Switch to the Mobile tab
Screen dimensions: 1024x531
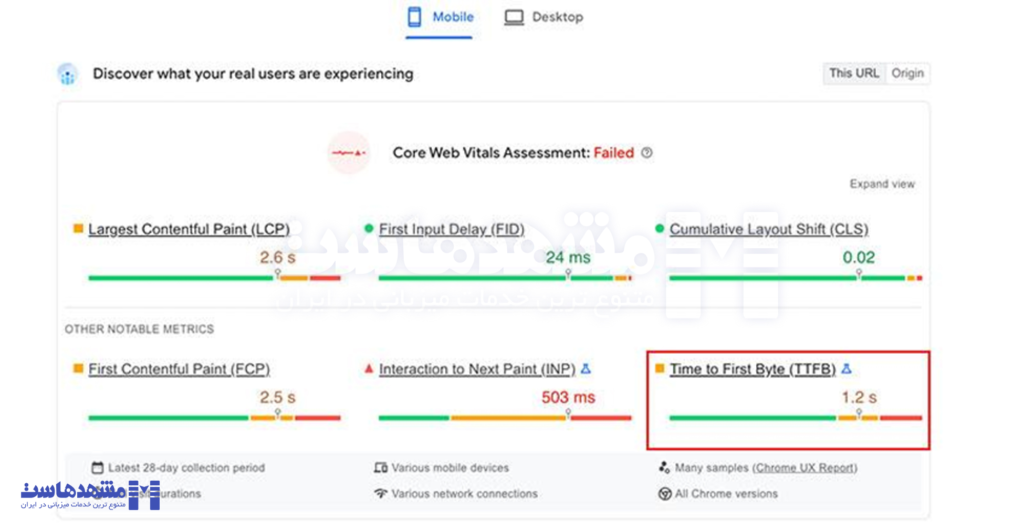point(439,18)
